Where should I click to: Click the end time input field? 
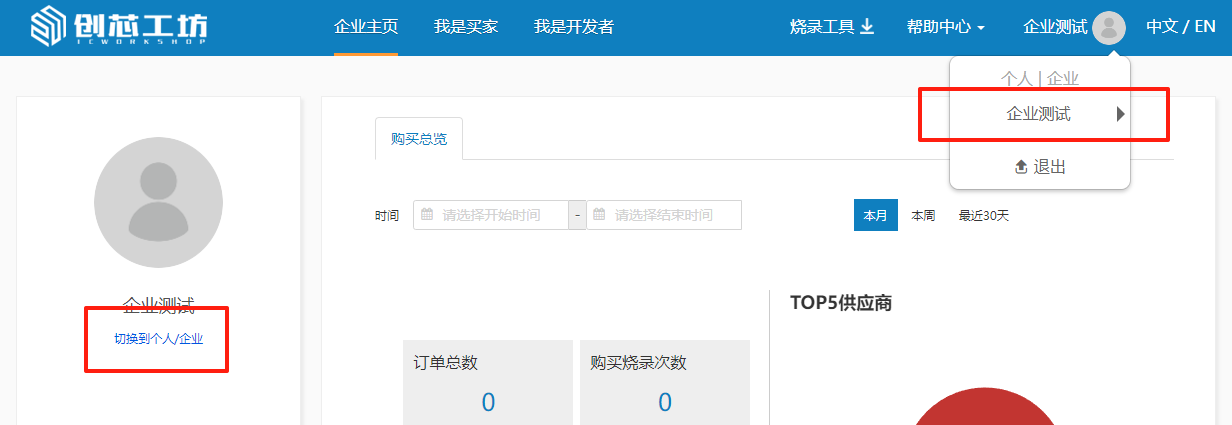pos(664,215)
